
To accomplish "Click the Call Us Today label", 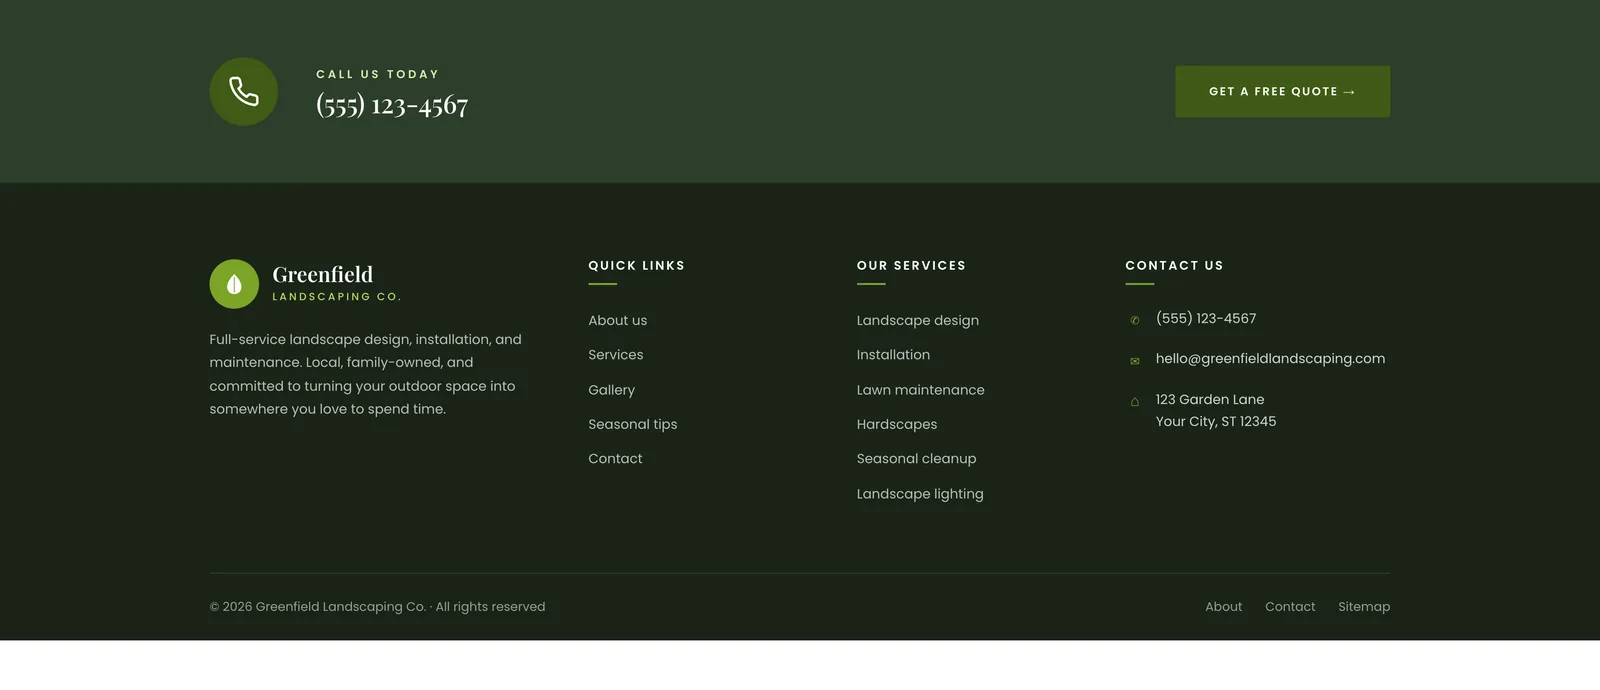I will (378, 75).
